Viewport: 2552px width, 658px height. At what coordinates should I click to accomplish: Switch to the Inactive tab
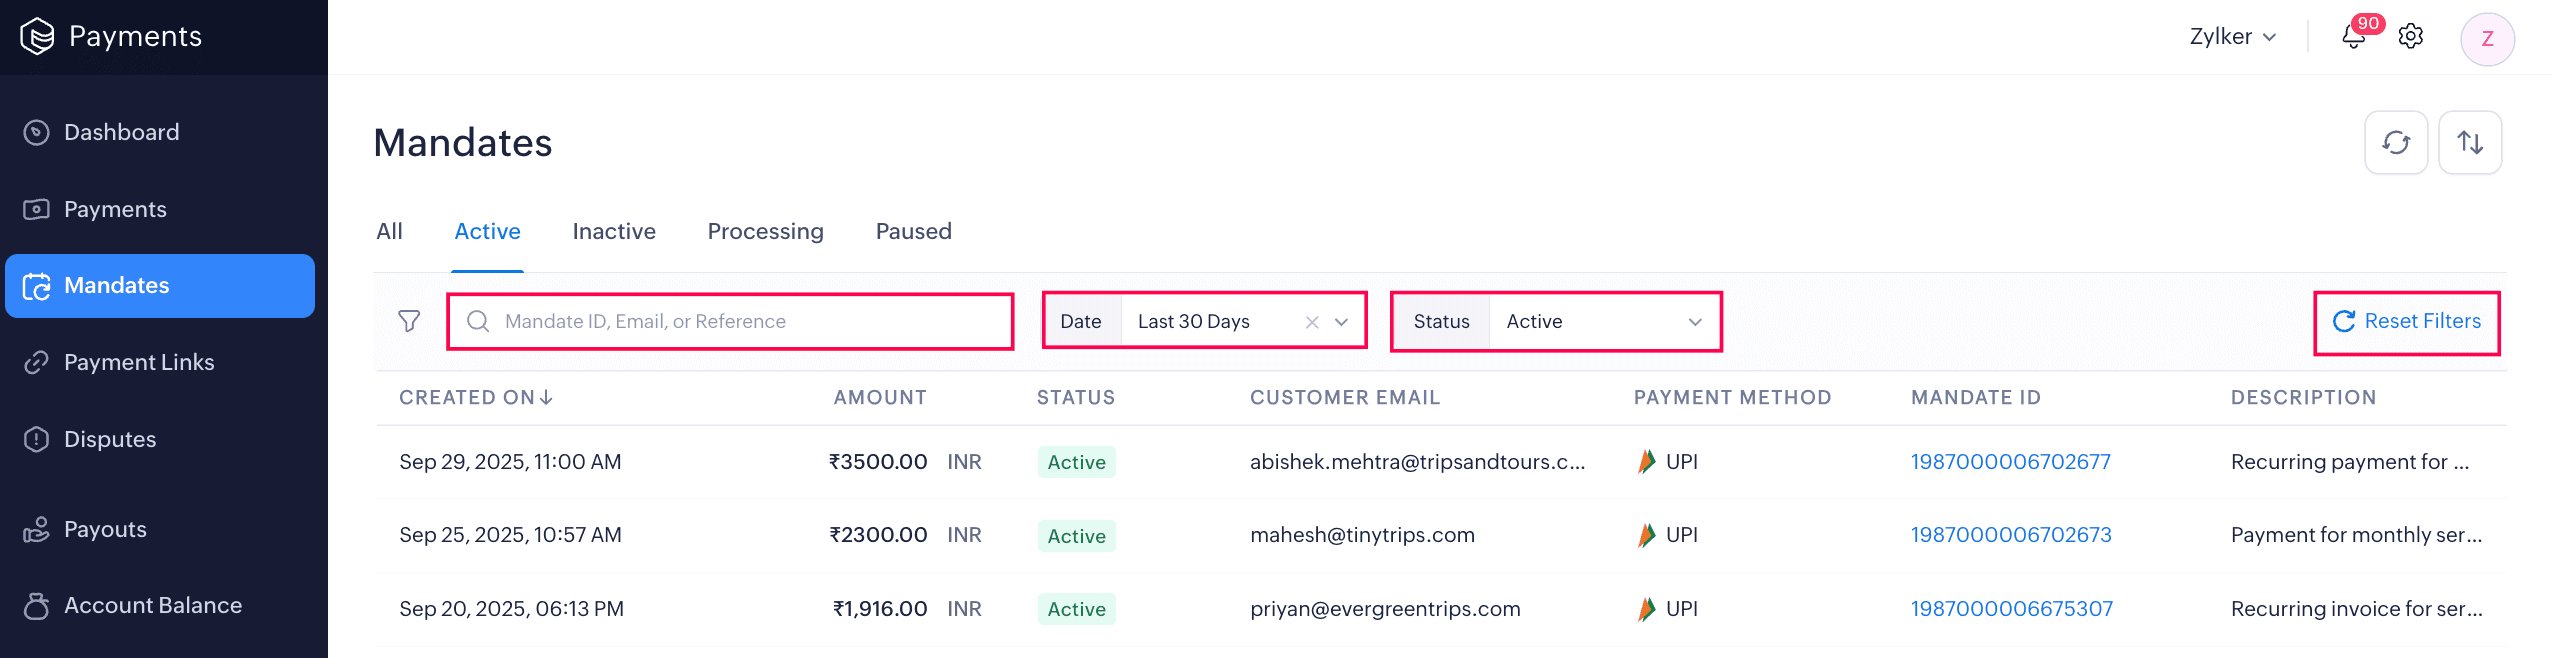click(614, 231)
